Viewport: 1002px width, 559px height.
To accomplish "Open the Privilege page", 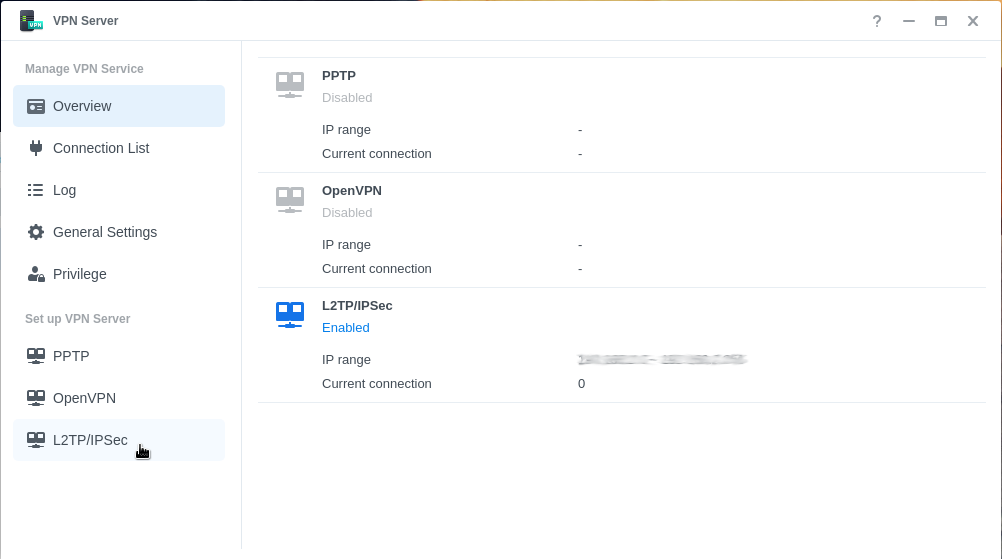I will tap(119, 274).
